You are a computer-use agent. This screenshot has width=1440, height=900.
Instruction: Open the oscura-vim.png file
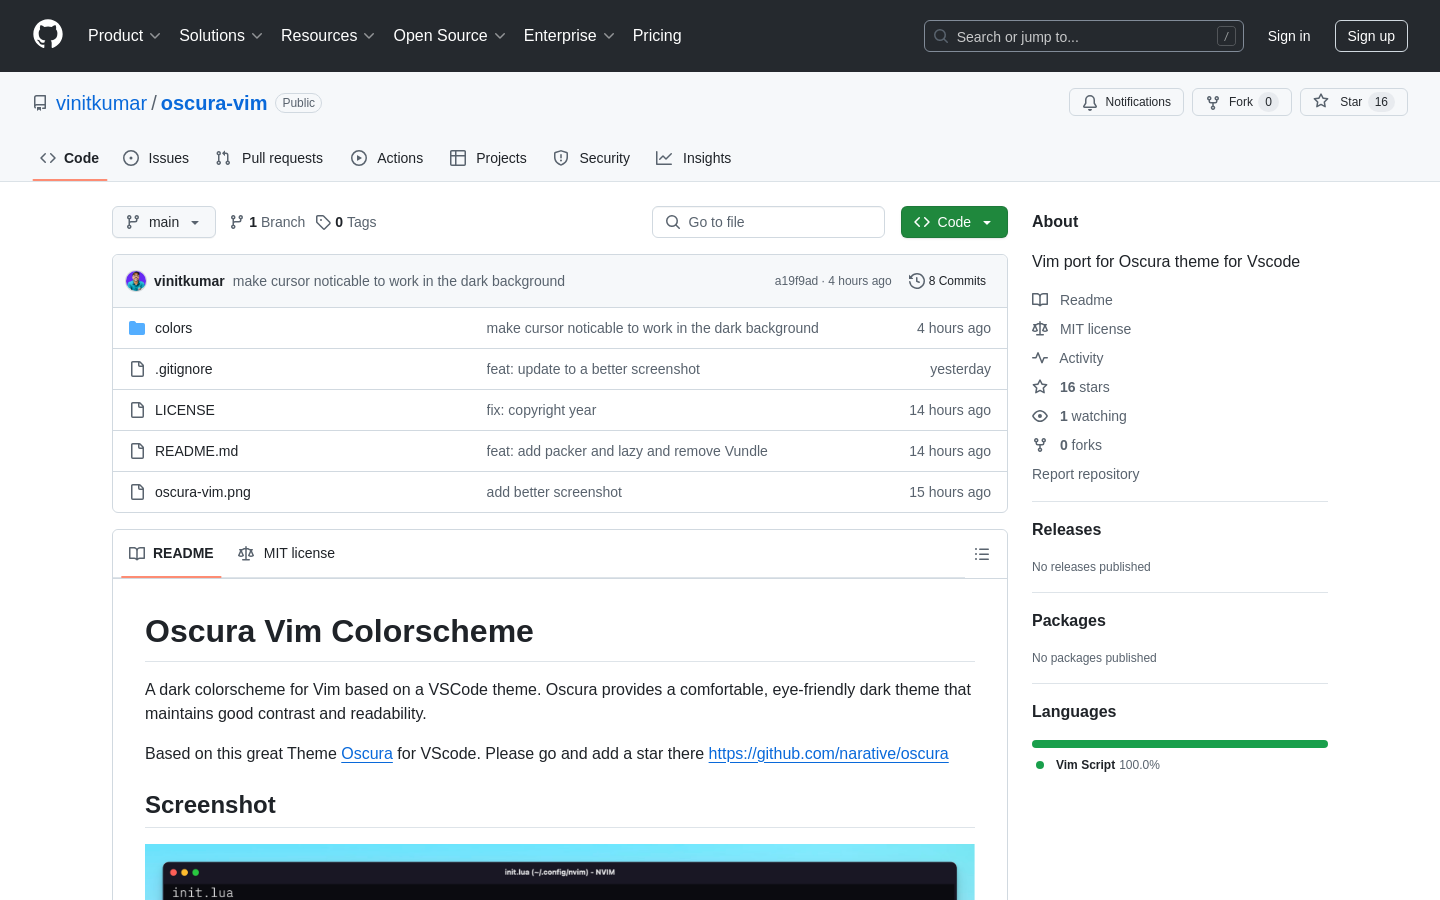coord(203,492)
